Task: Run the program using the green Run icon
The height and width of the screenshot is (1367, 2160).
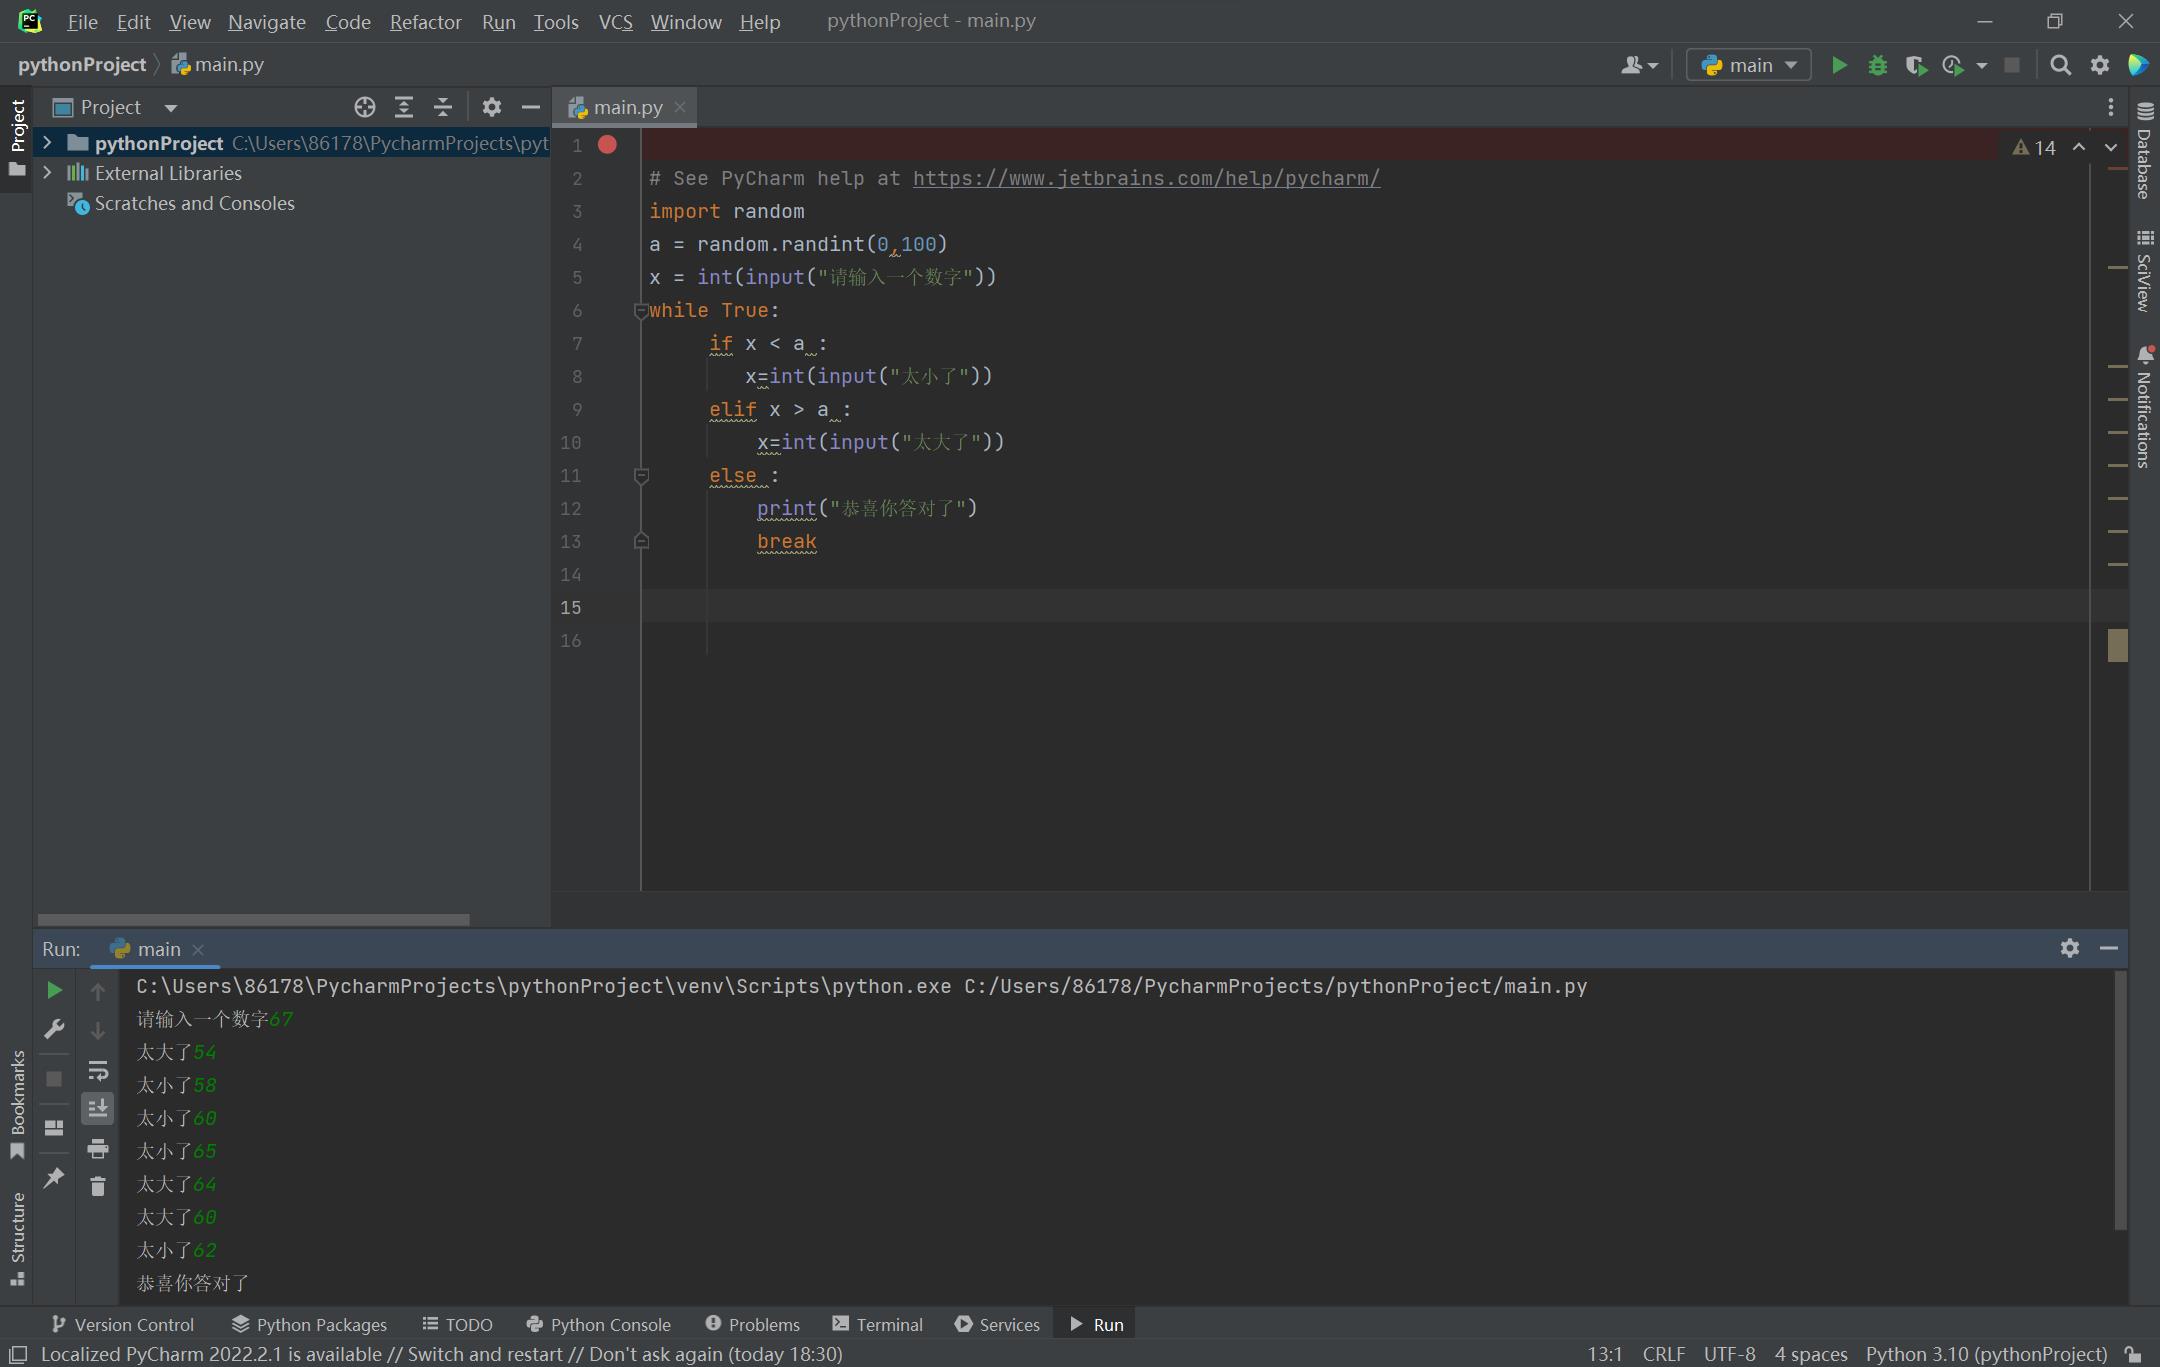Action: (1840, 64)
